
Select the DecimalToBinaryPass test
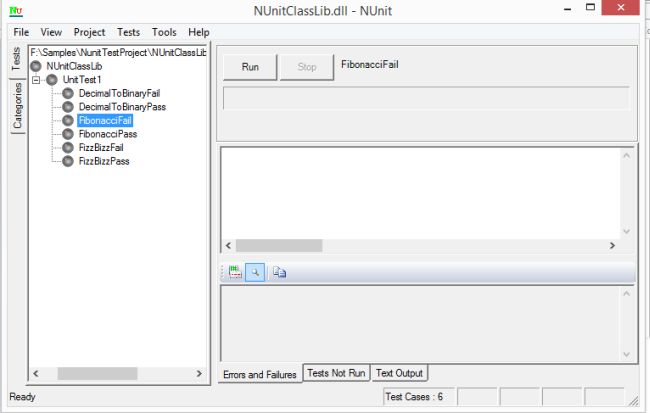(122, 107)
